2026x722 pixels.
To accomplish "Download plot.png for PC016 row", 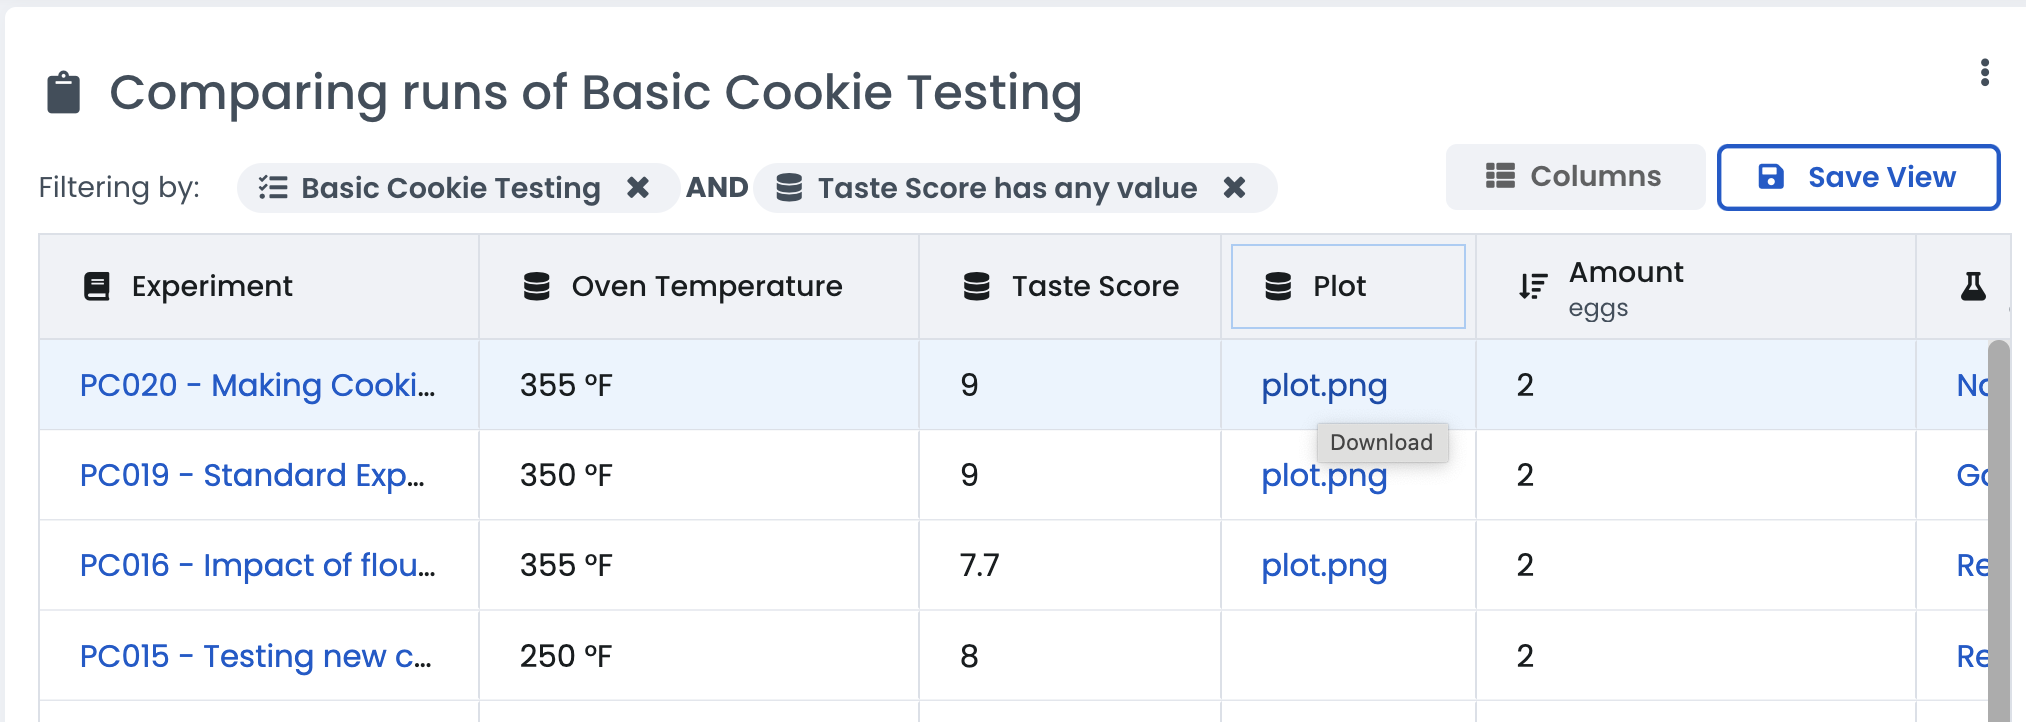I will point(1323,565).
